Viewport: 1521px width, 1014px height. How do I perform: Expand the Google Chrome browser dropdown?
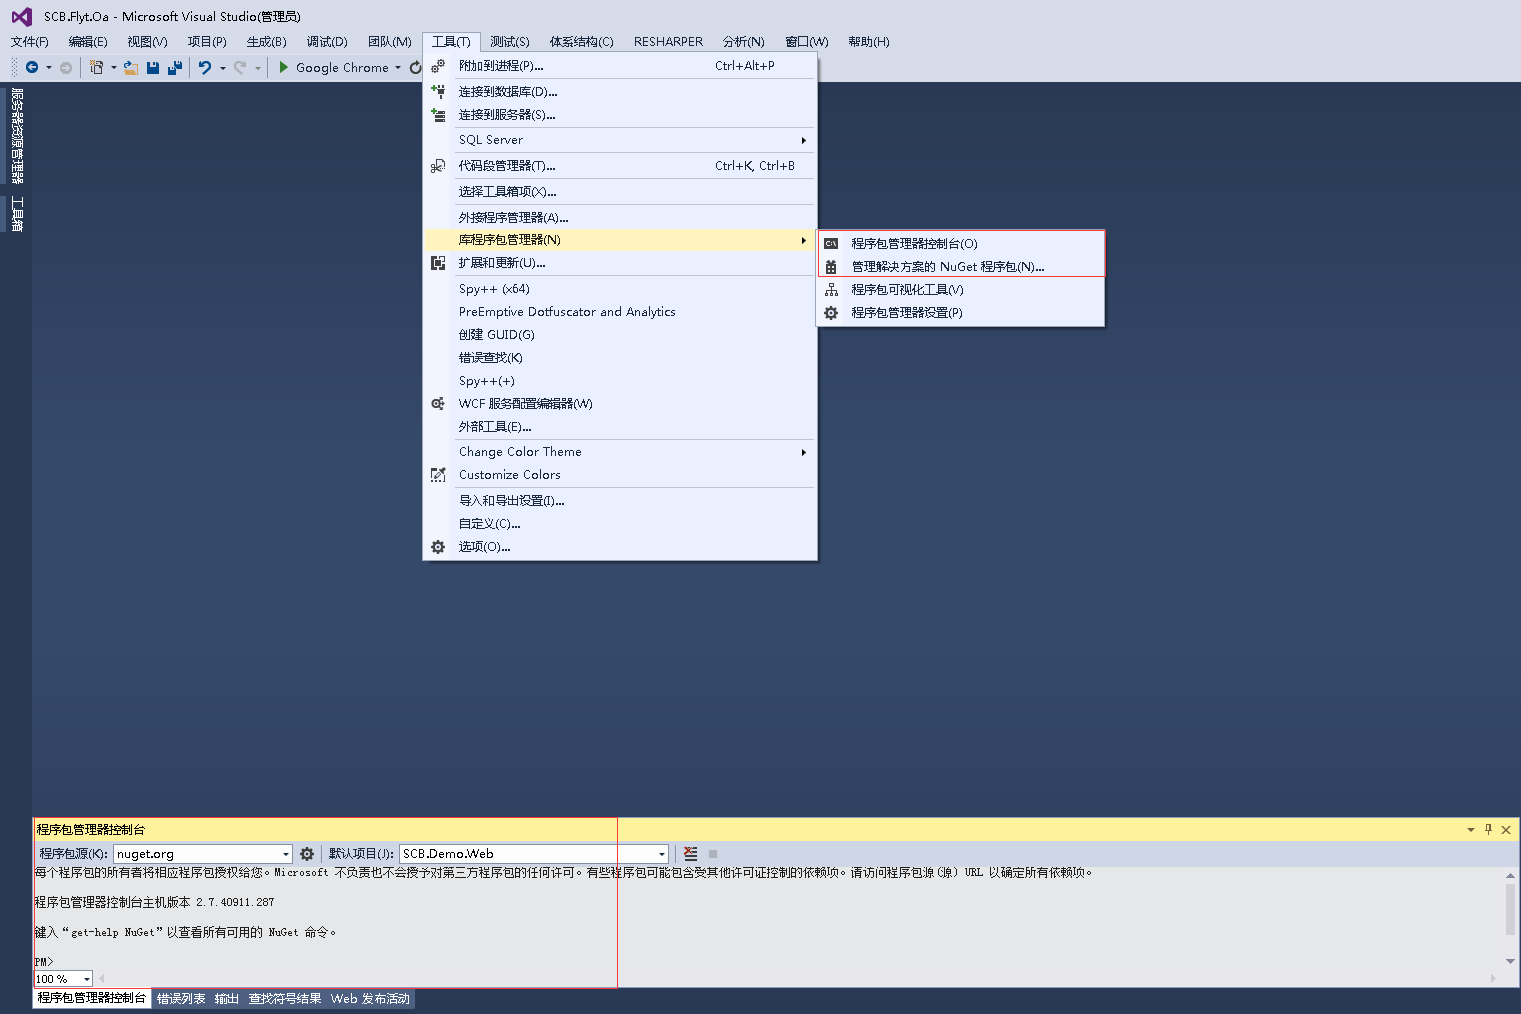click(x=398, y=68)
